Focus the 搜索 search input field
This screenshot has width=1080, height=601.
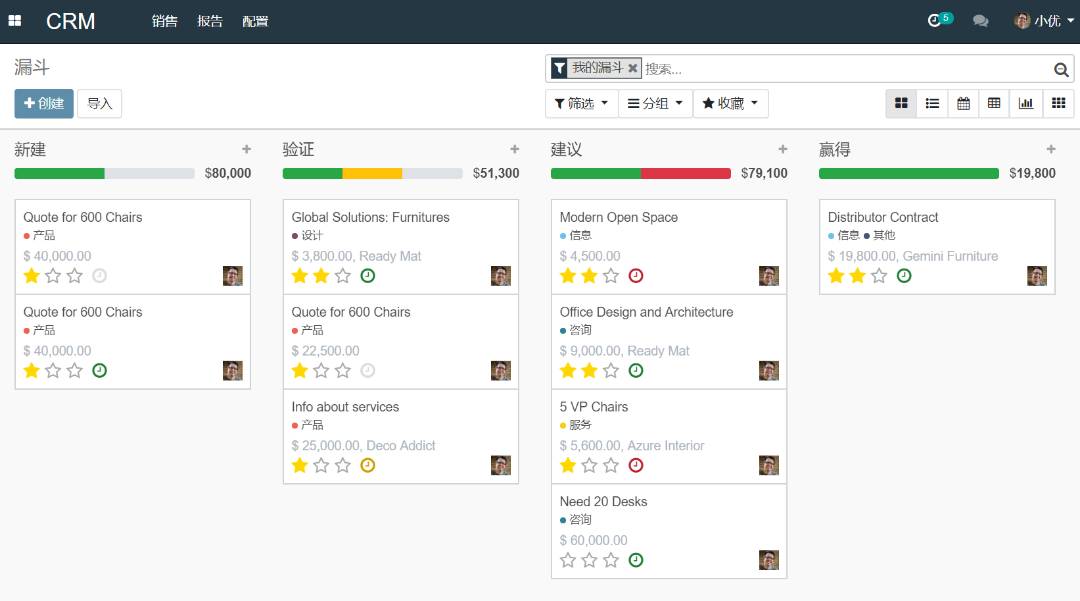pos(846,69)
